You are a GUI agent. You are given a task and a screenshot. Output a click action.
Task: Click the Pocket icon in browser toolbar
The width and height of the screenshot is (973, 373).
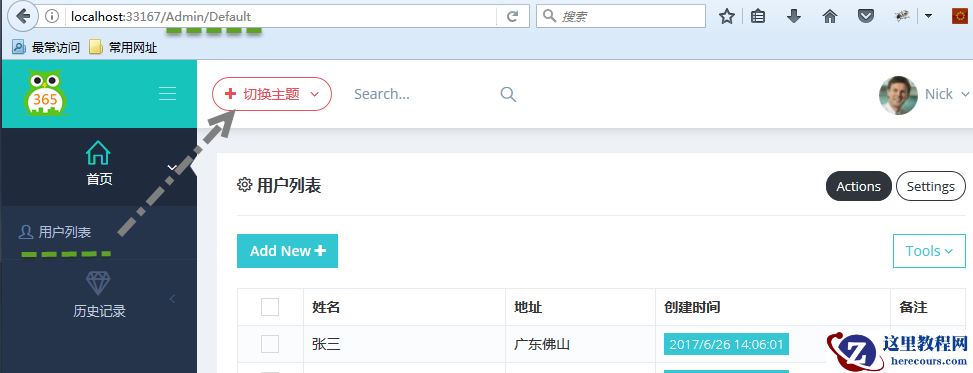pos(866,17)
